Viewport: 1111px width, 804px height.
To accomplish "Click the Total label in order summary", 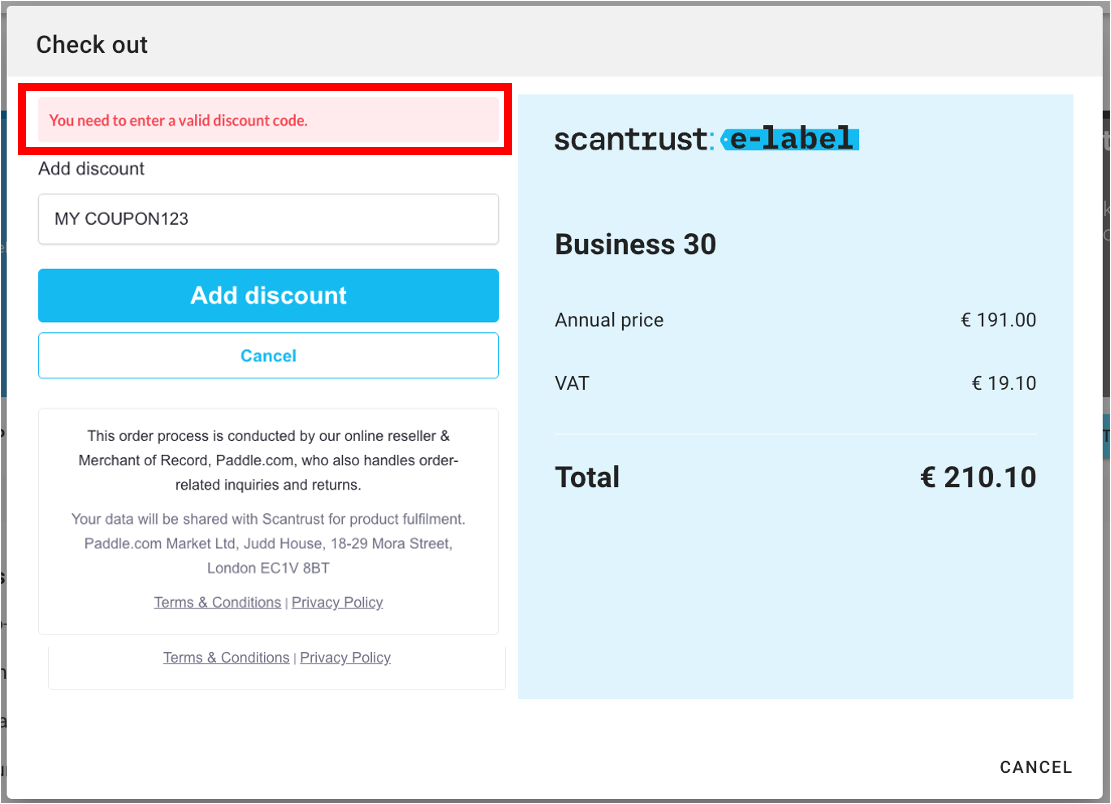I will pos(587,477).
